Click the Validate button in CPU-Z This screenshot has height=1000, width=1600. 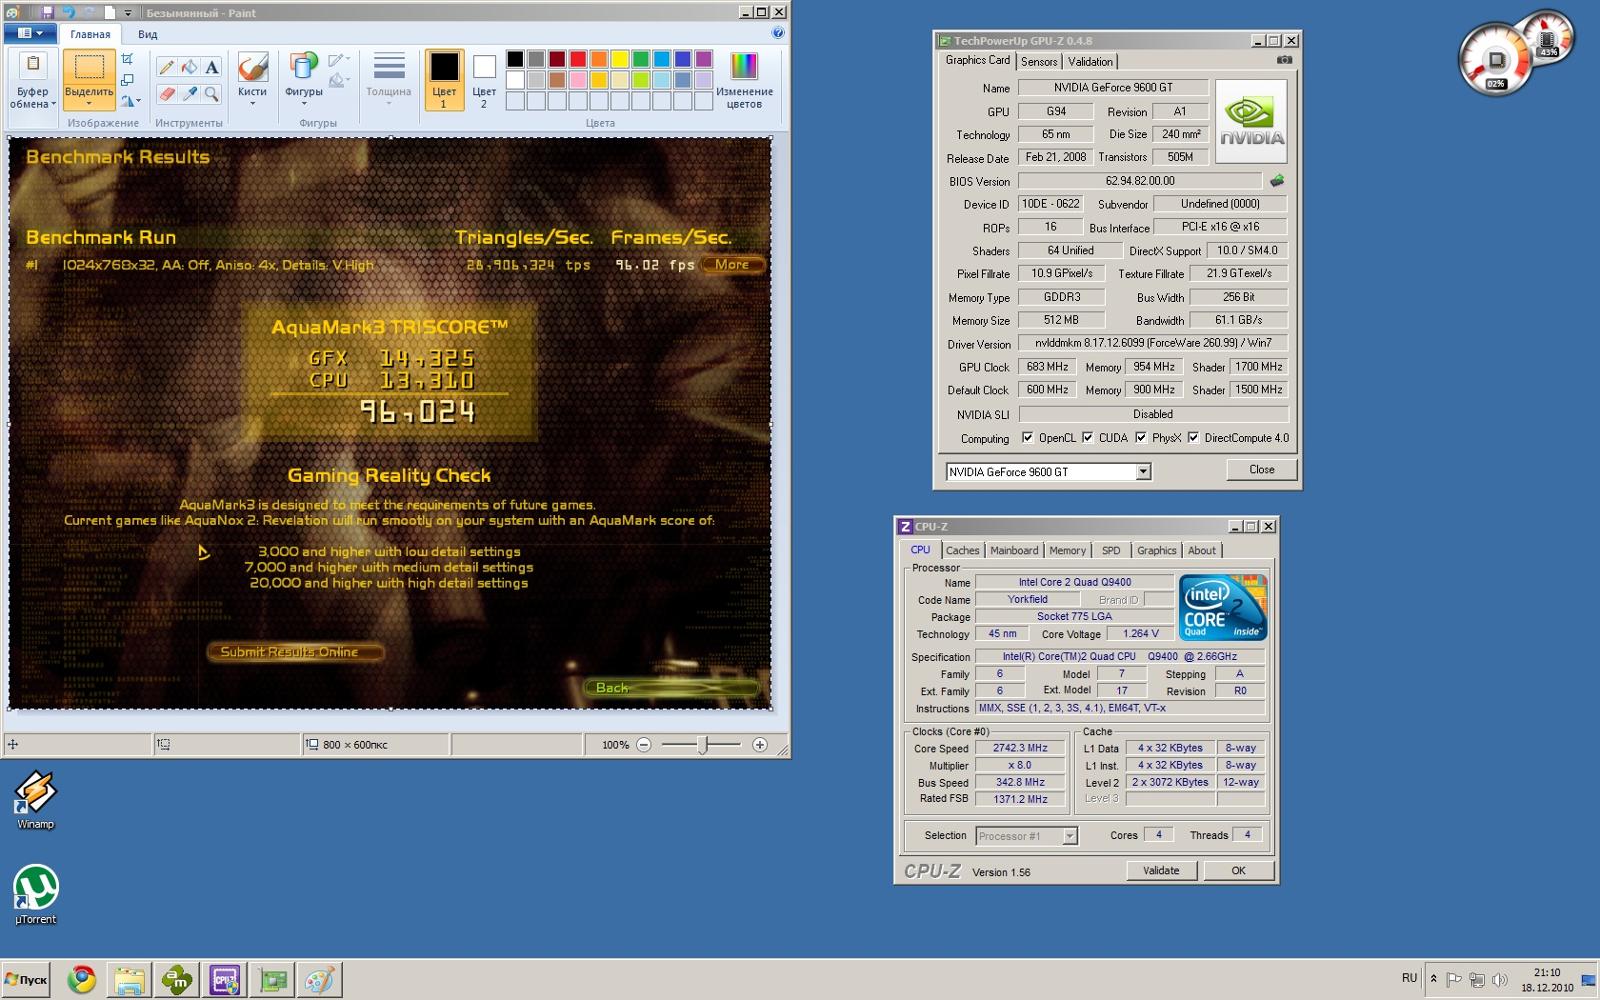pos(1161,871)
